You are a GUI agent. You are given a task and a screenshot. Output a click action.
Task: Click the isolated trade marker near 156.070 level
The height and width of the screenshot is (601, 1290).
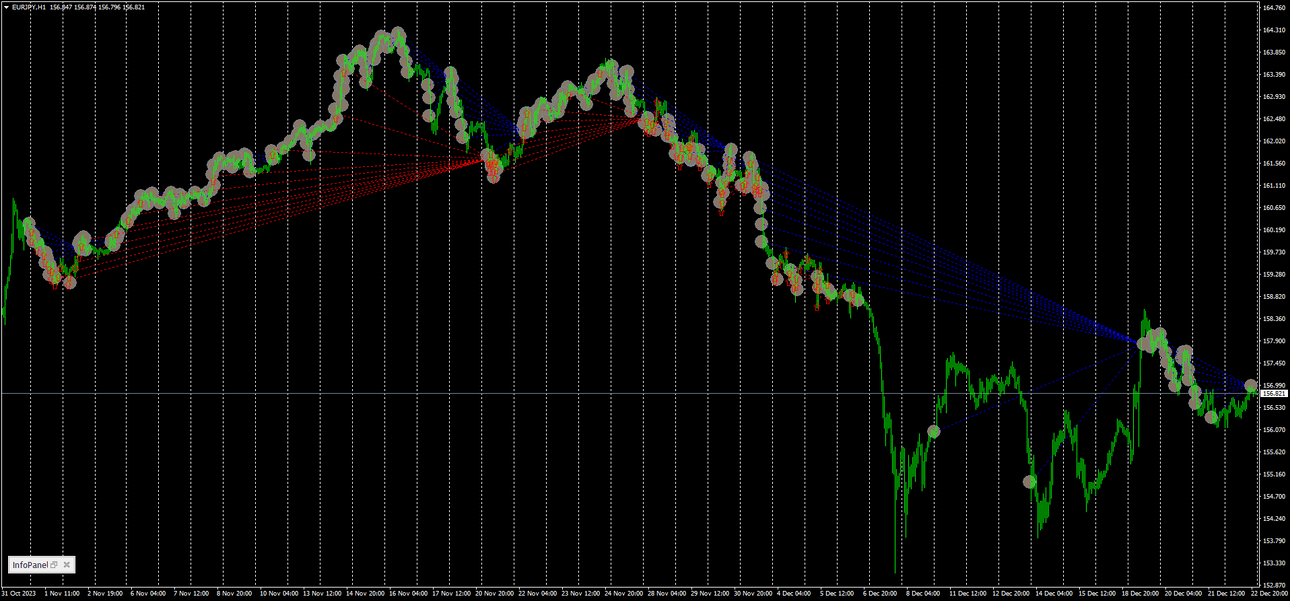click(x=934, y=431)
